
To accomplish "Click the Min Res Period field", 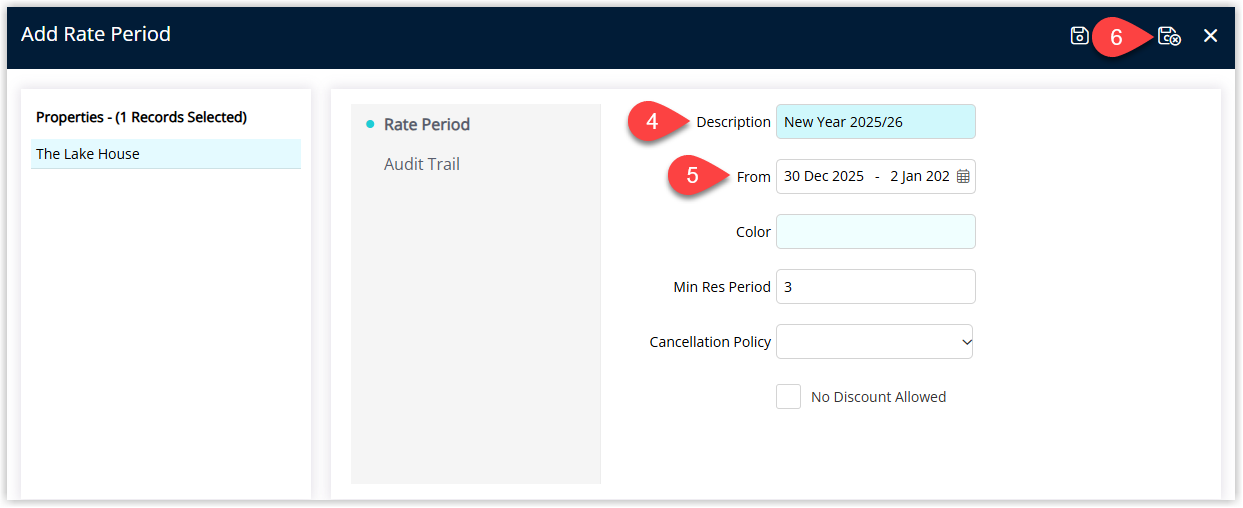I will coord(876,287).
